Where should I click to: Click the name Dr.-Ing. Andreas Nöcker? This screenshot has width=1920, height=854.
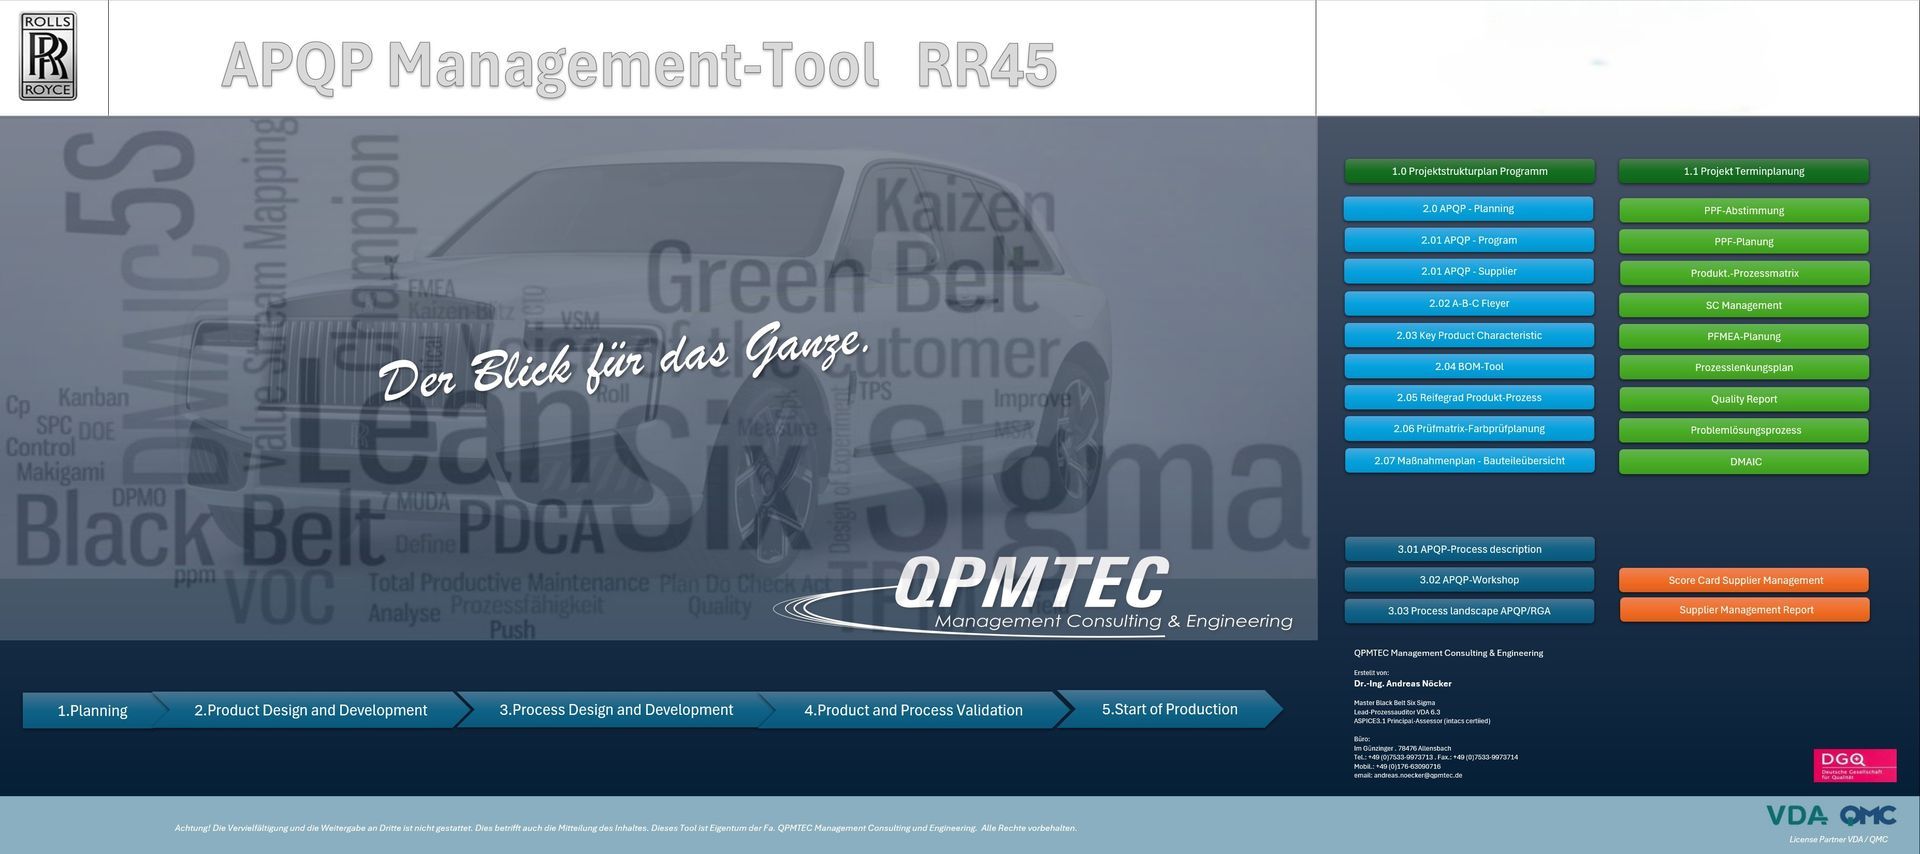1403,684
